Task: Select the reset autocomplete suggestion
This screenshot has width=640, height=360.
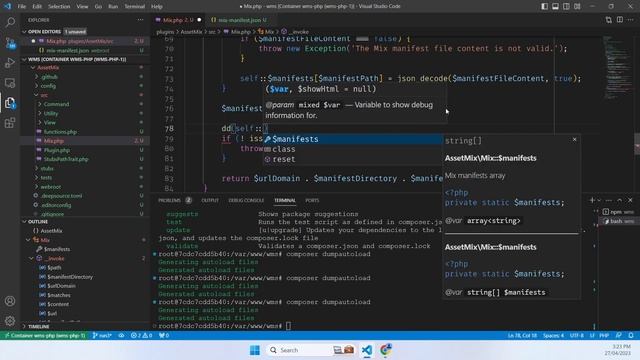Action: (353, 159)
